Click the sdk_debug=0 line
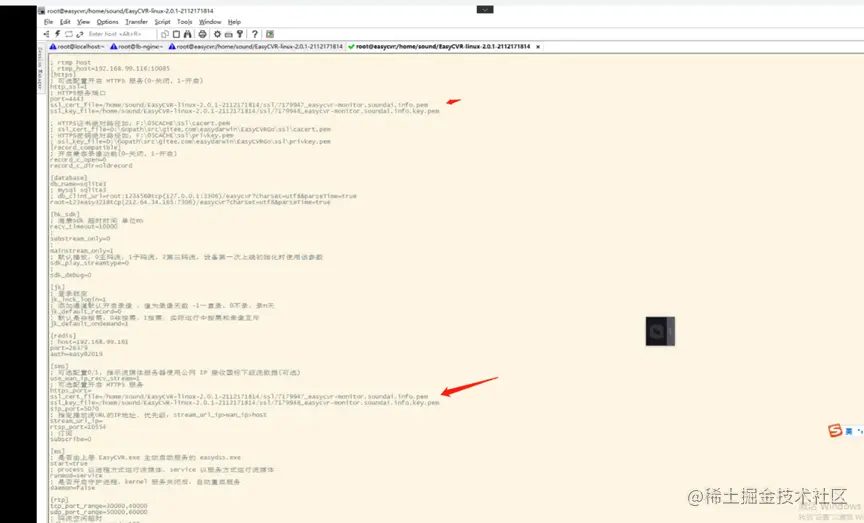 (x=71, y=275)
